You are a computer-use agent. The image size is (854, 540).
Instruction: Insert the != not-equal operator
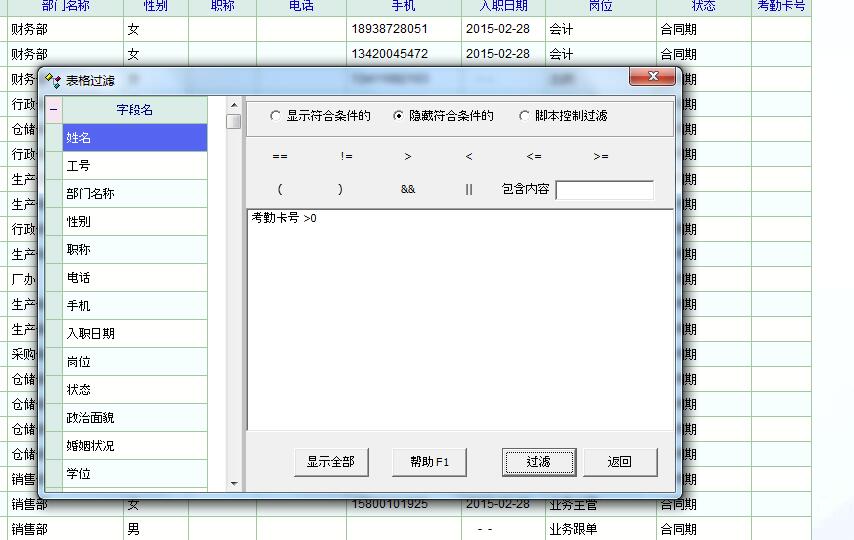346,157
